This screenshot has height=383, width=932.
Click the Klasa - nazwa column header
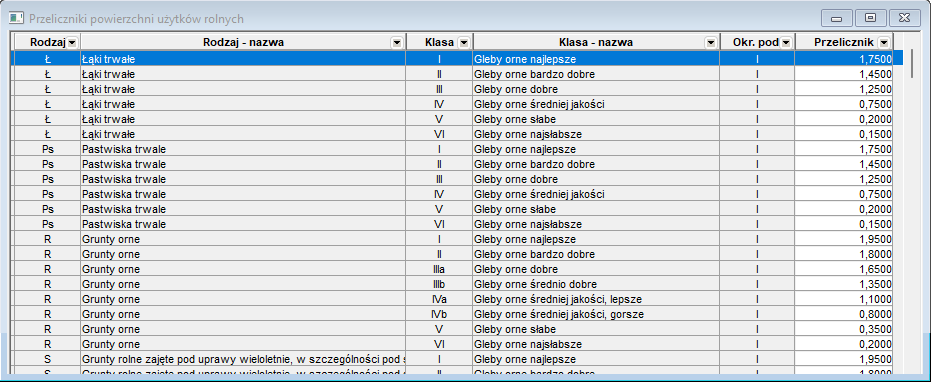tap(596, 42)
